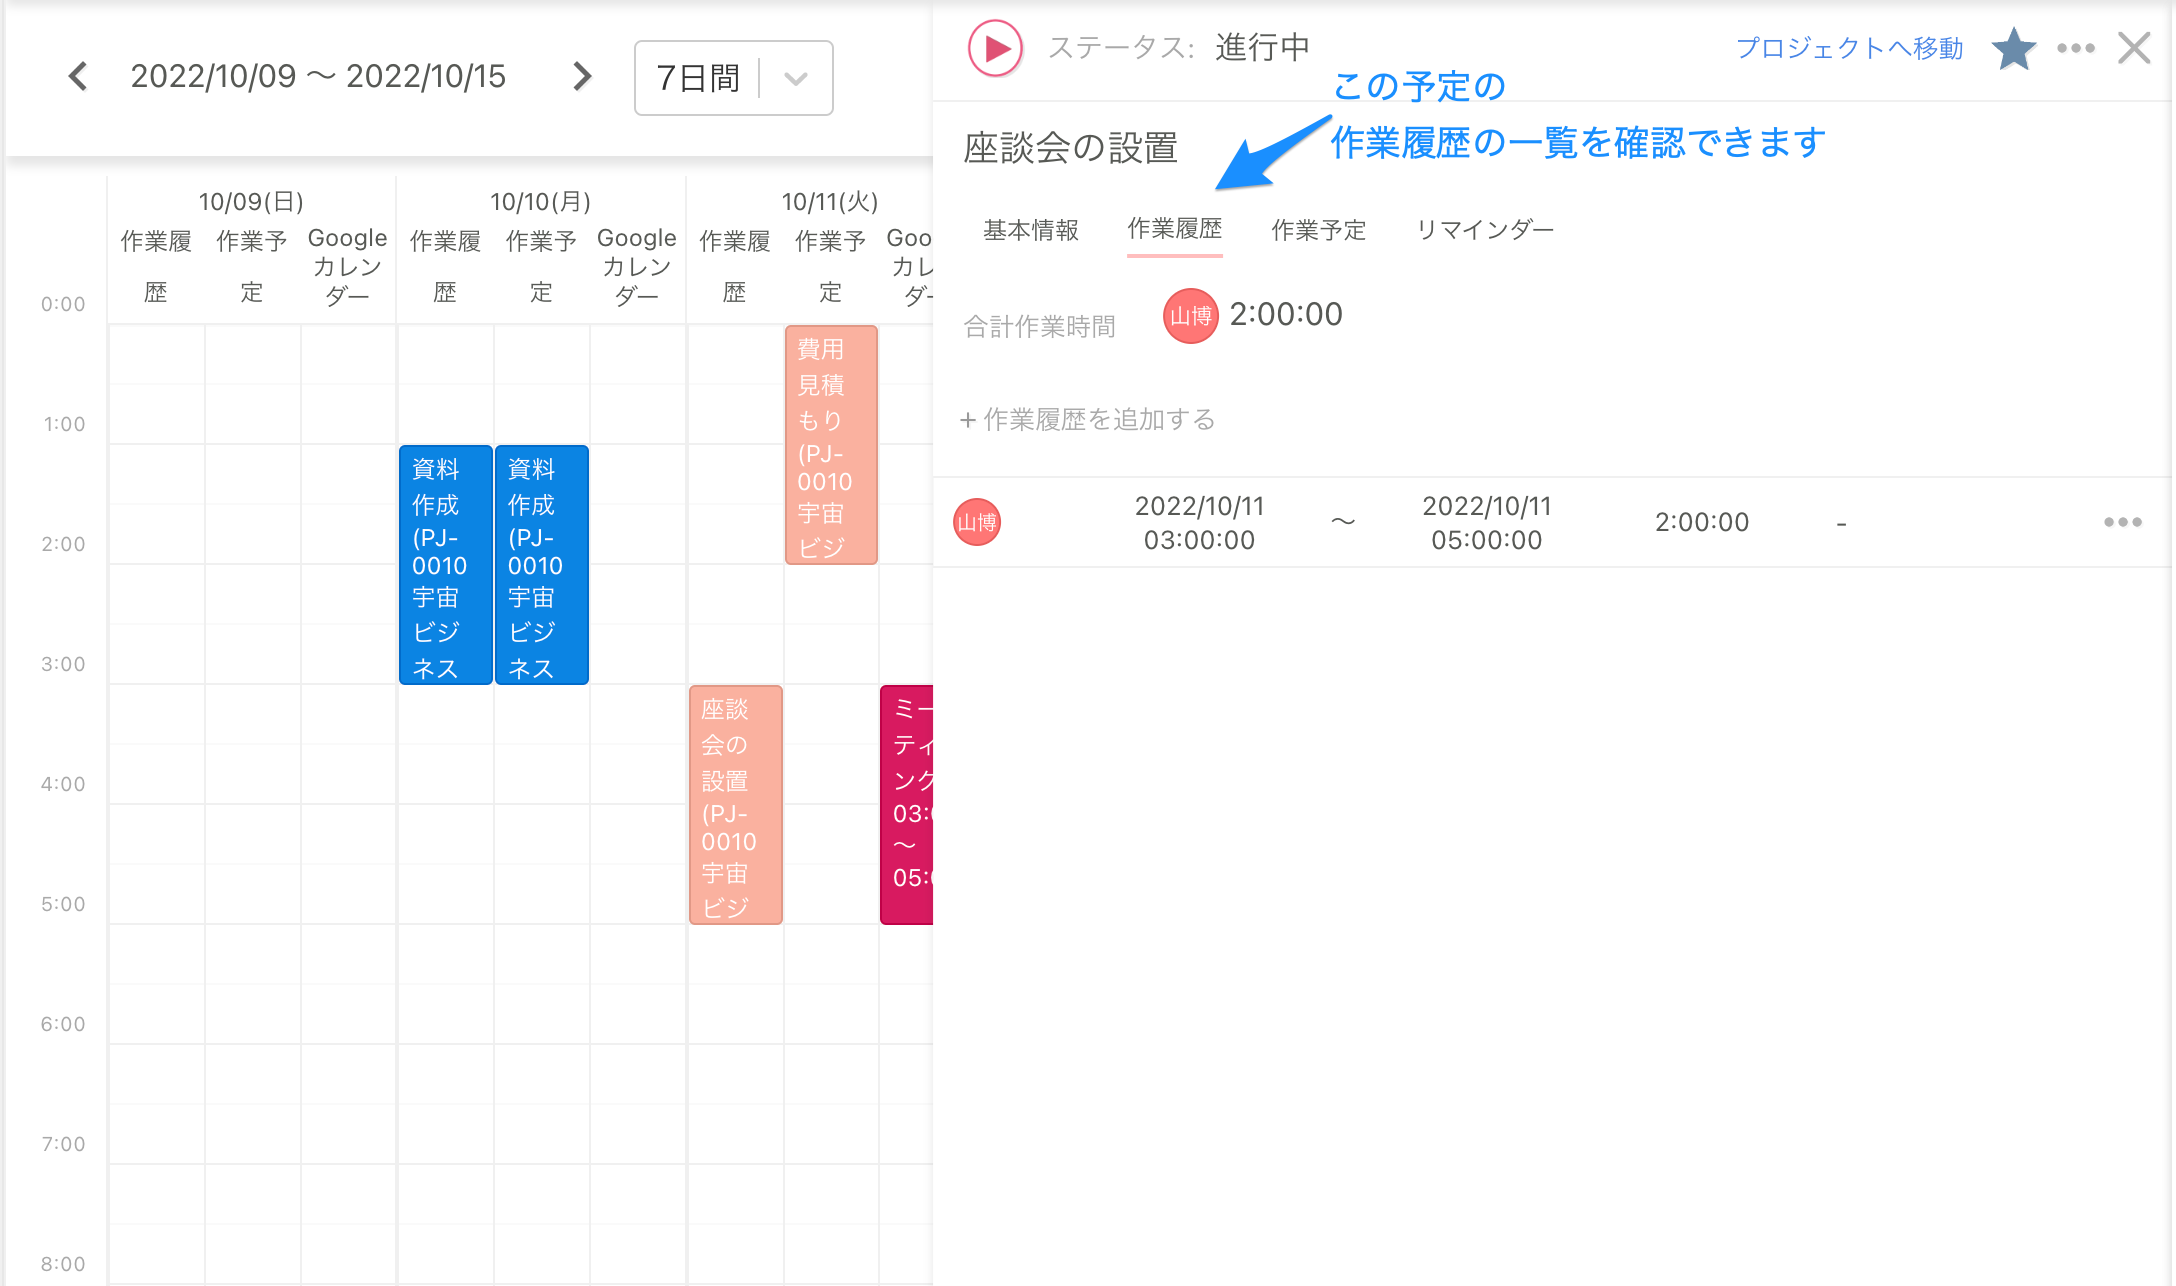Screen dimensions: 2176x1286
Task: Open the header three-dot more menu
Action: pos(2076,48)
